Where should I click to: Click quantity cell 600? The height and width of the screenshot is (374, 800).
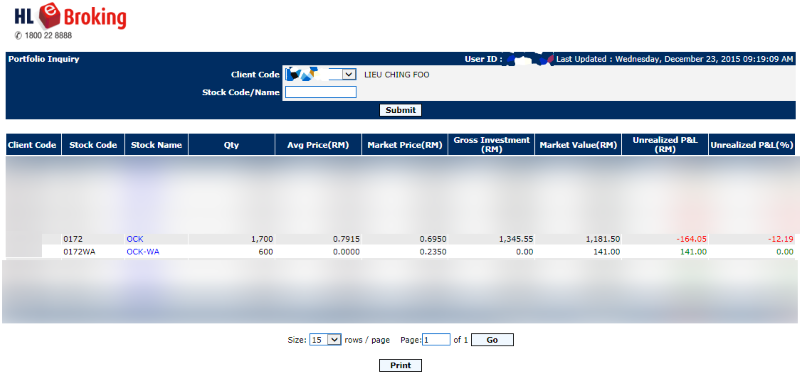pyautogui.click(x=266, y=252)
